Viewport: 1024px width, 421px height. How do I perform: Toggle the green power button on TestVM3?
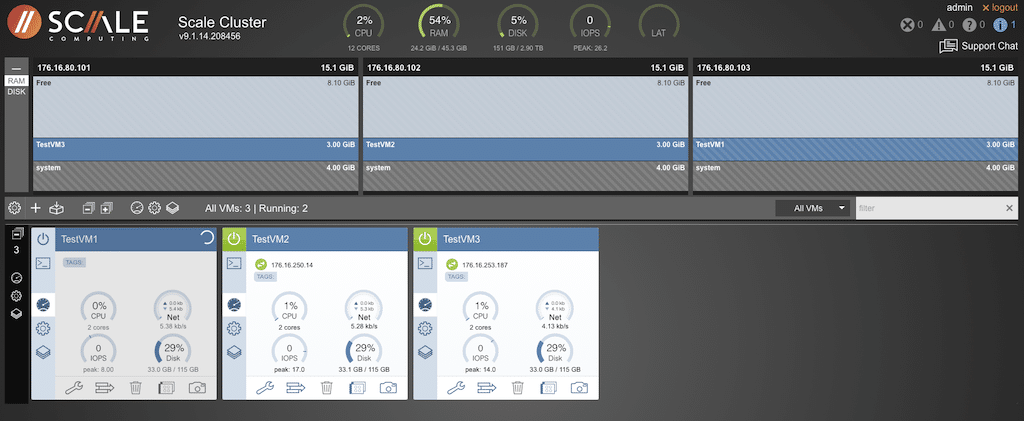coord(425,239)
